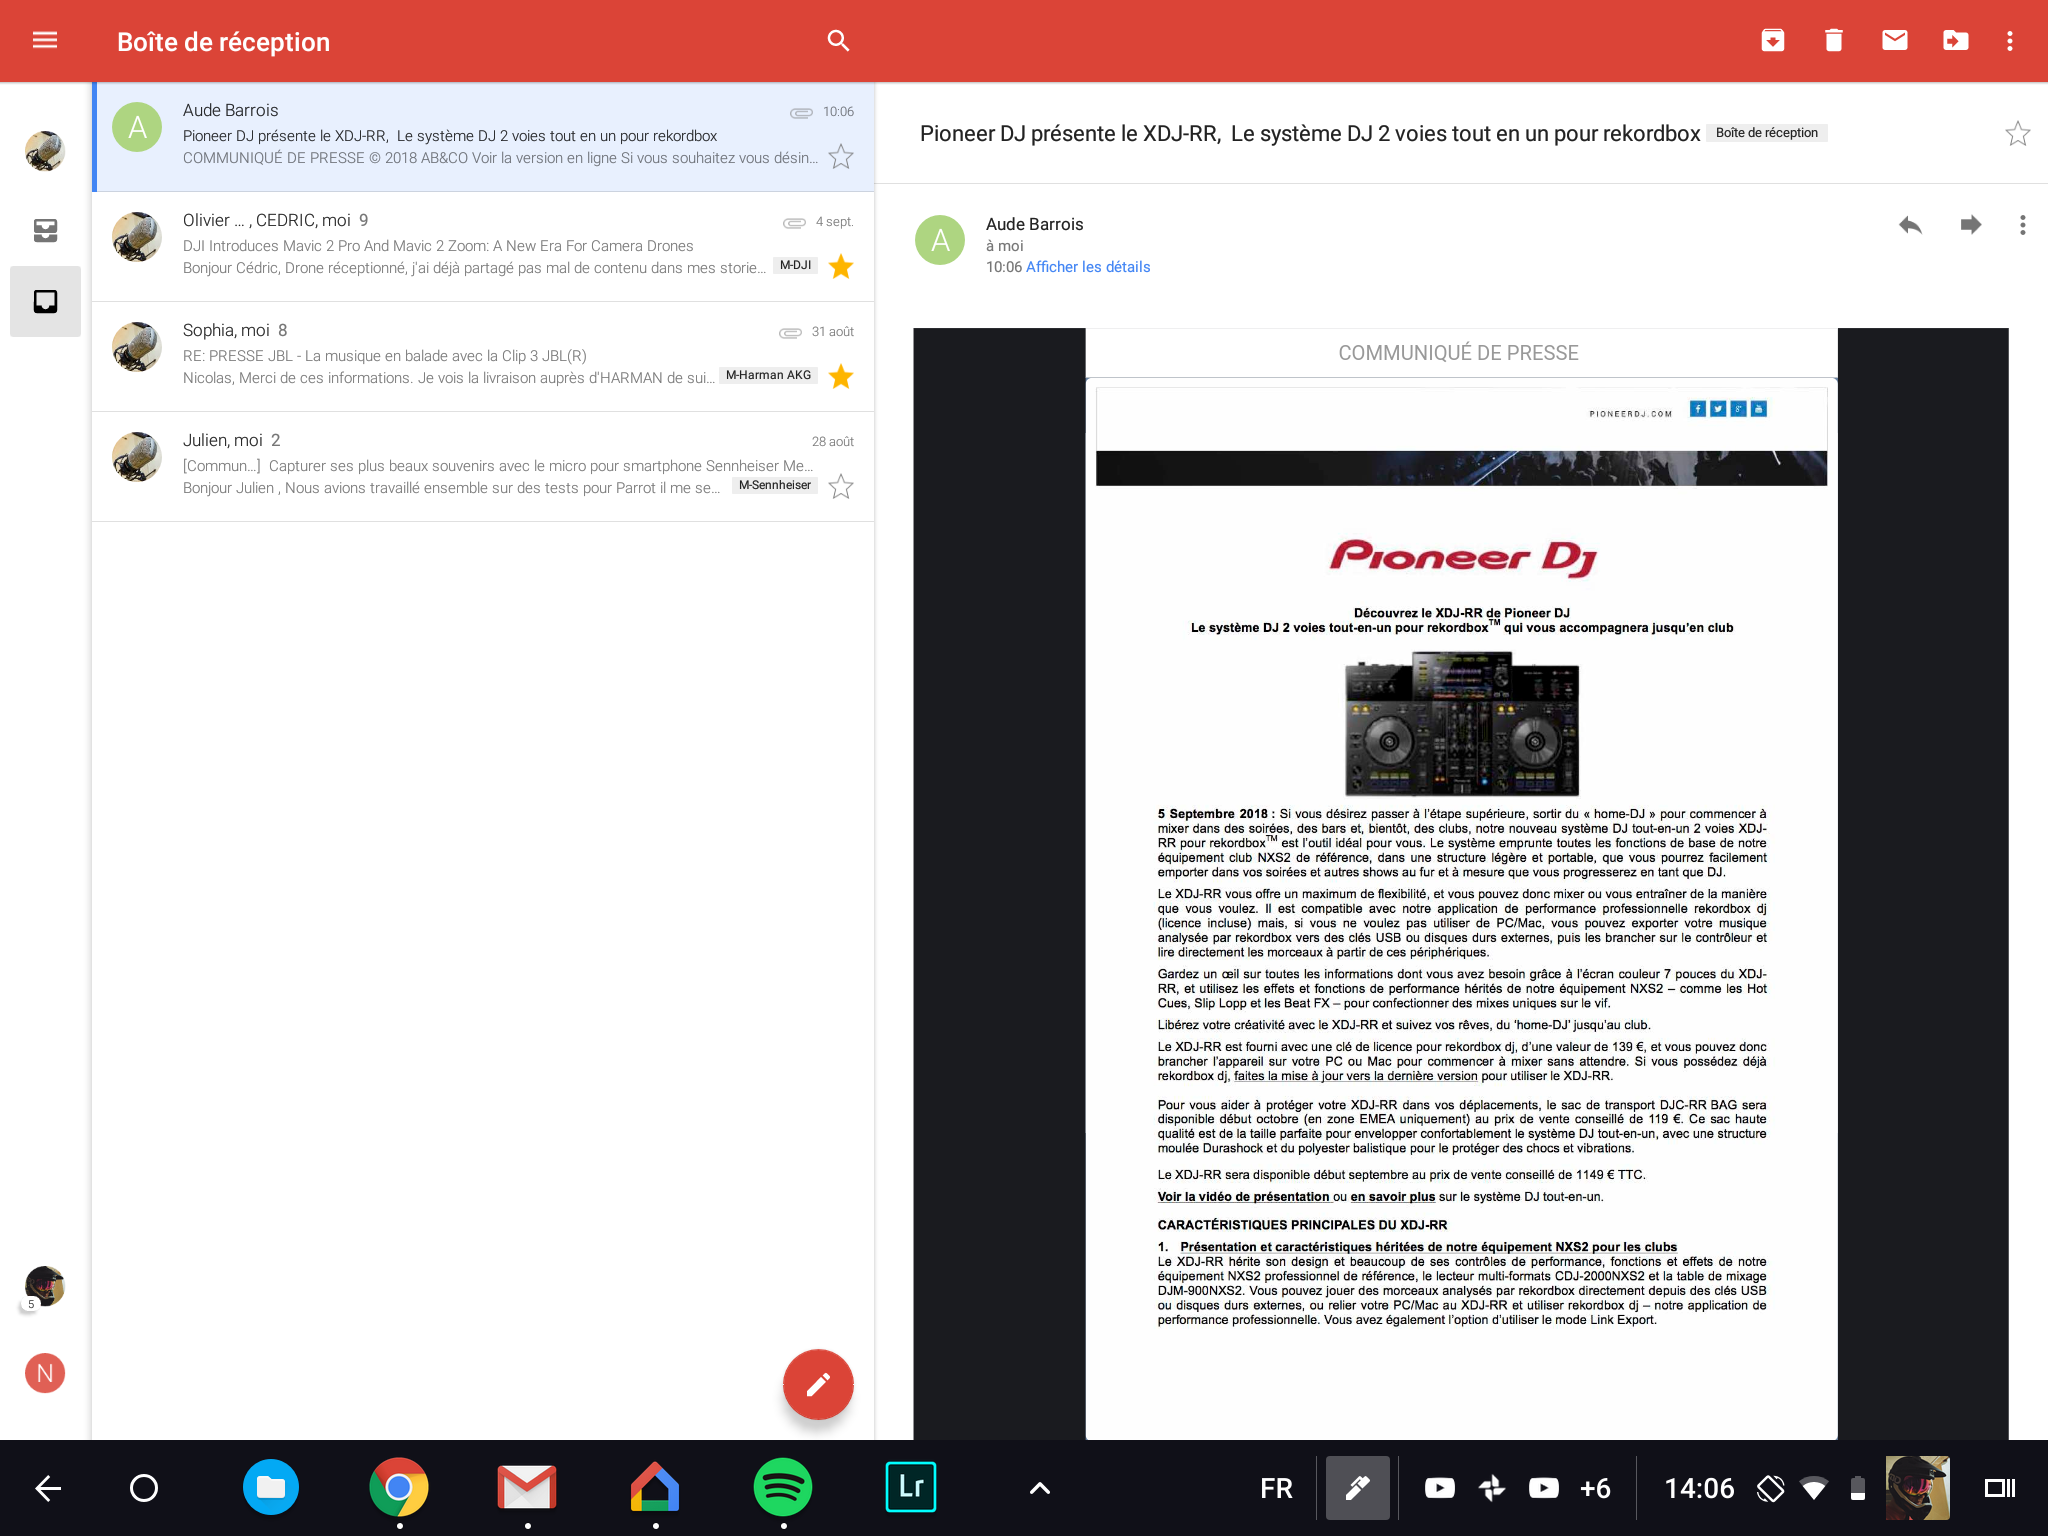Click the Boîte de réception label chip

[x=1766, y=133]
